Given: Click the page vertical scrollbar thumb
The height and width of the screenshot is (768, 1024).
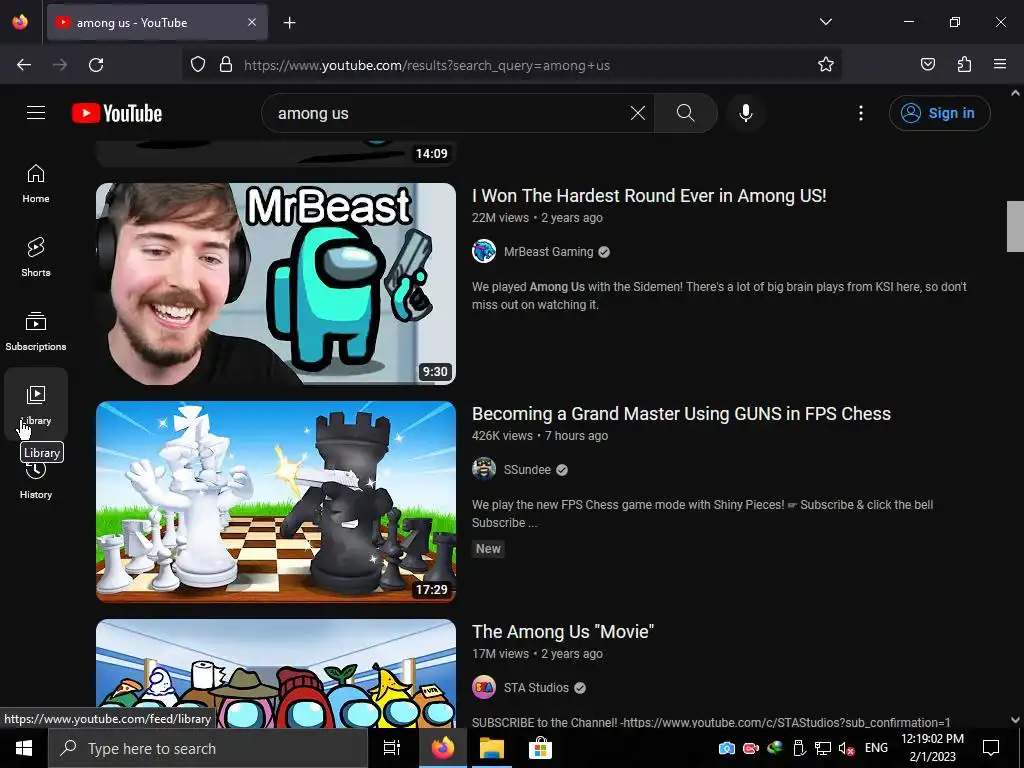Looking at the screenshot, I should 1015,226.
